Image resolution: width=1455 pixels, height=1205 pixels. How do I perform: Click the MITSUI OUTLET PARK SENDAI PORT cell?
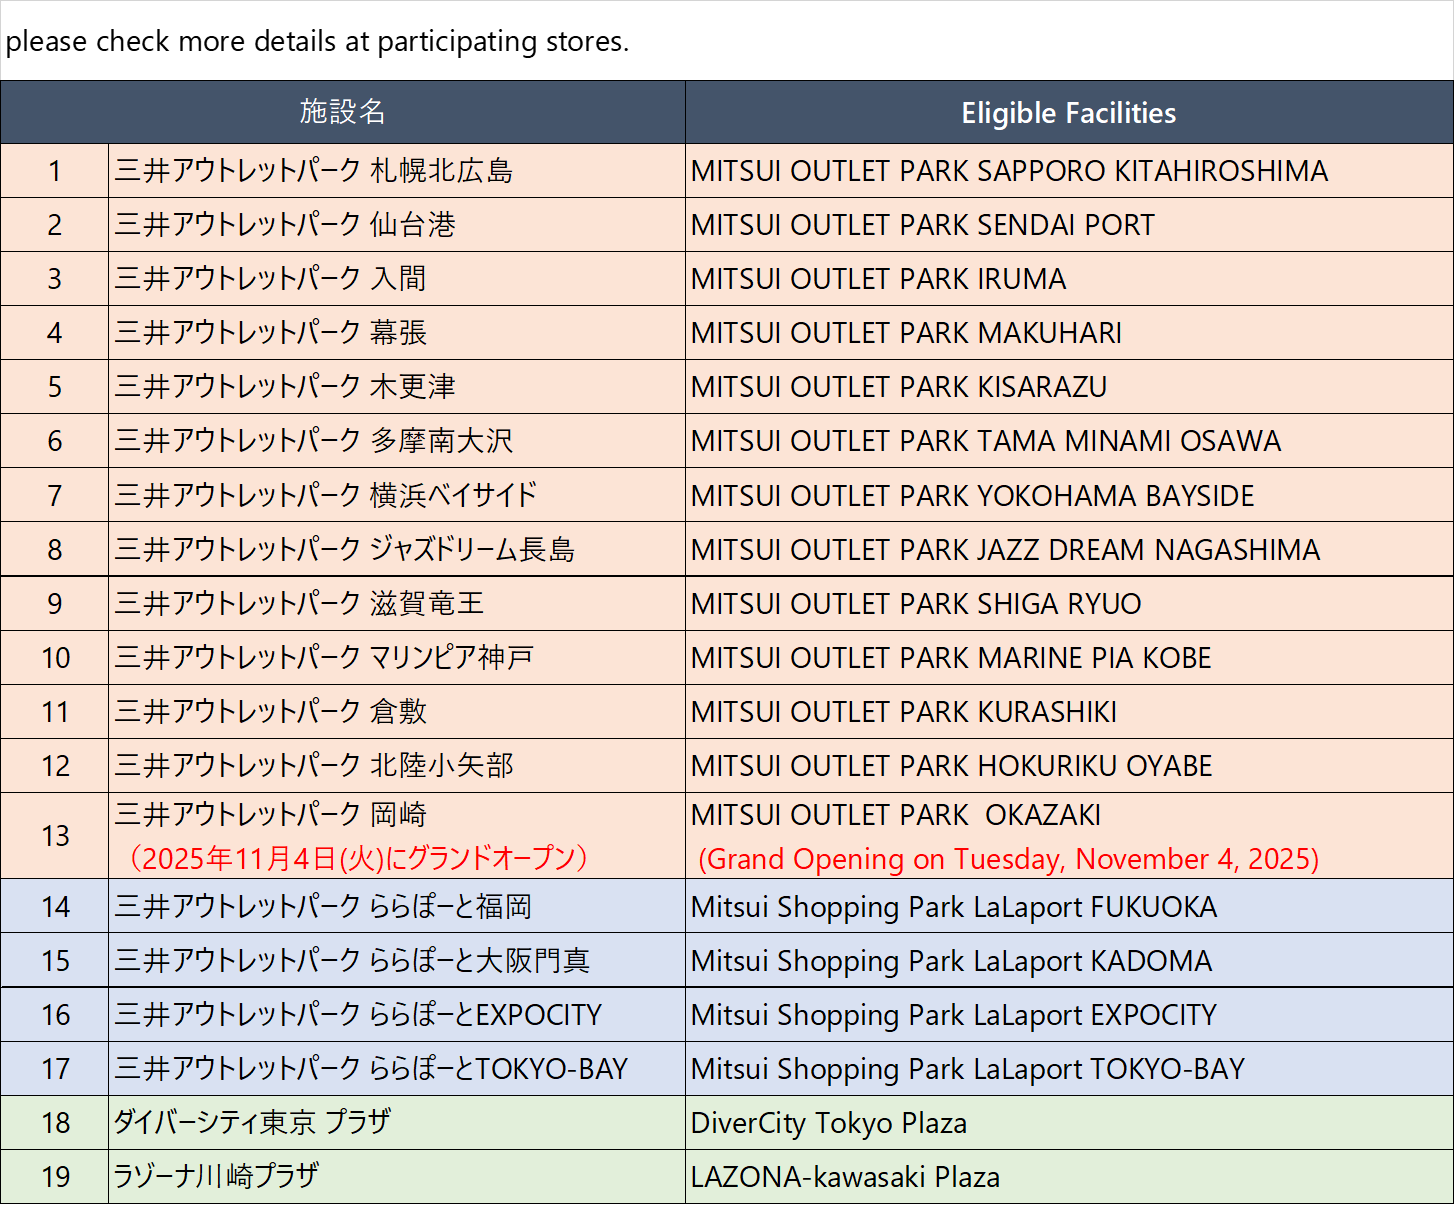(x=922, y=225)
